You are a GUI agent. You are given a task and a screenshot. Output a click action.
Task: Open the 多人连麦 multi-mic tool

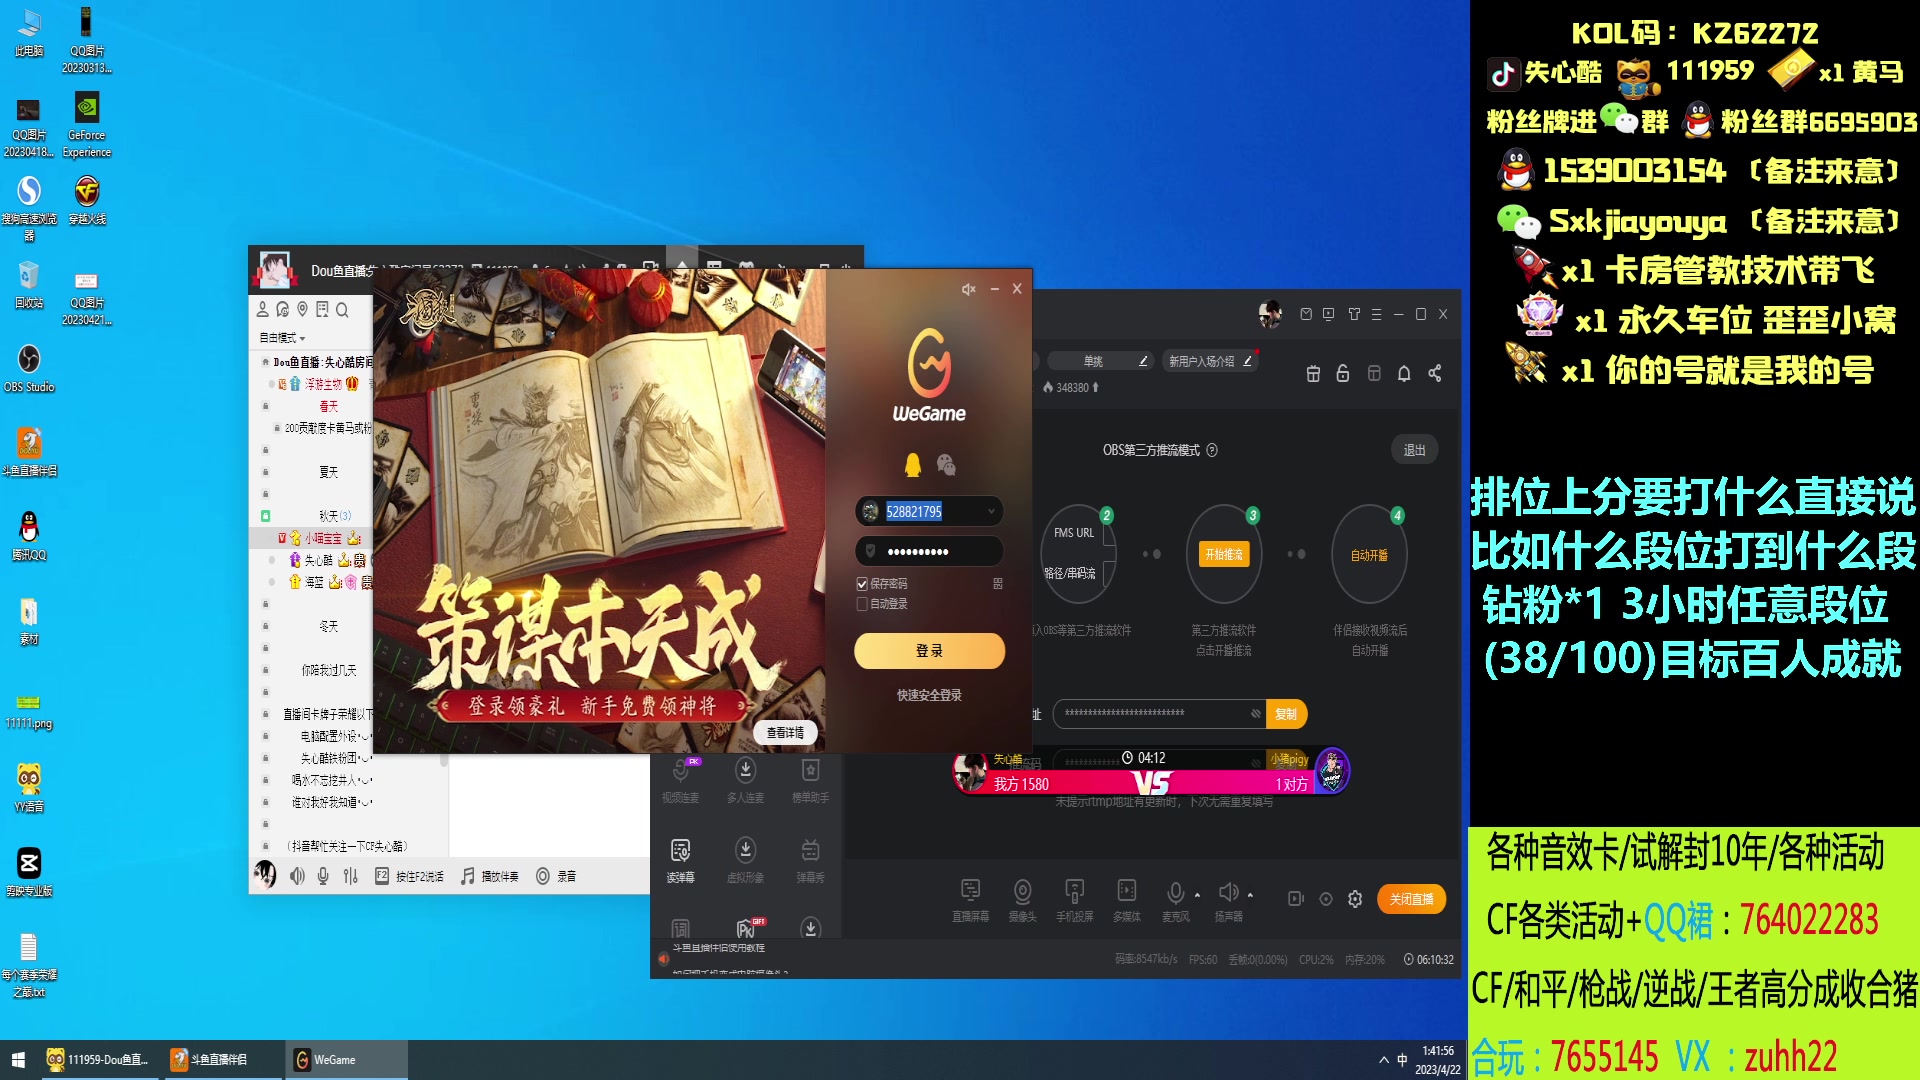click(745, 781)
